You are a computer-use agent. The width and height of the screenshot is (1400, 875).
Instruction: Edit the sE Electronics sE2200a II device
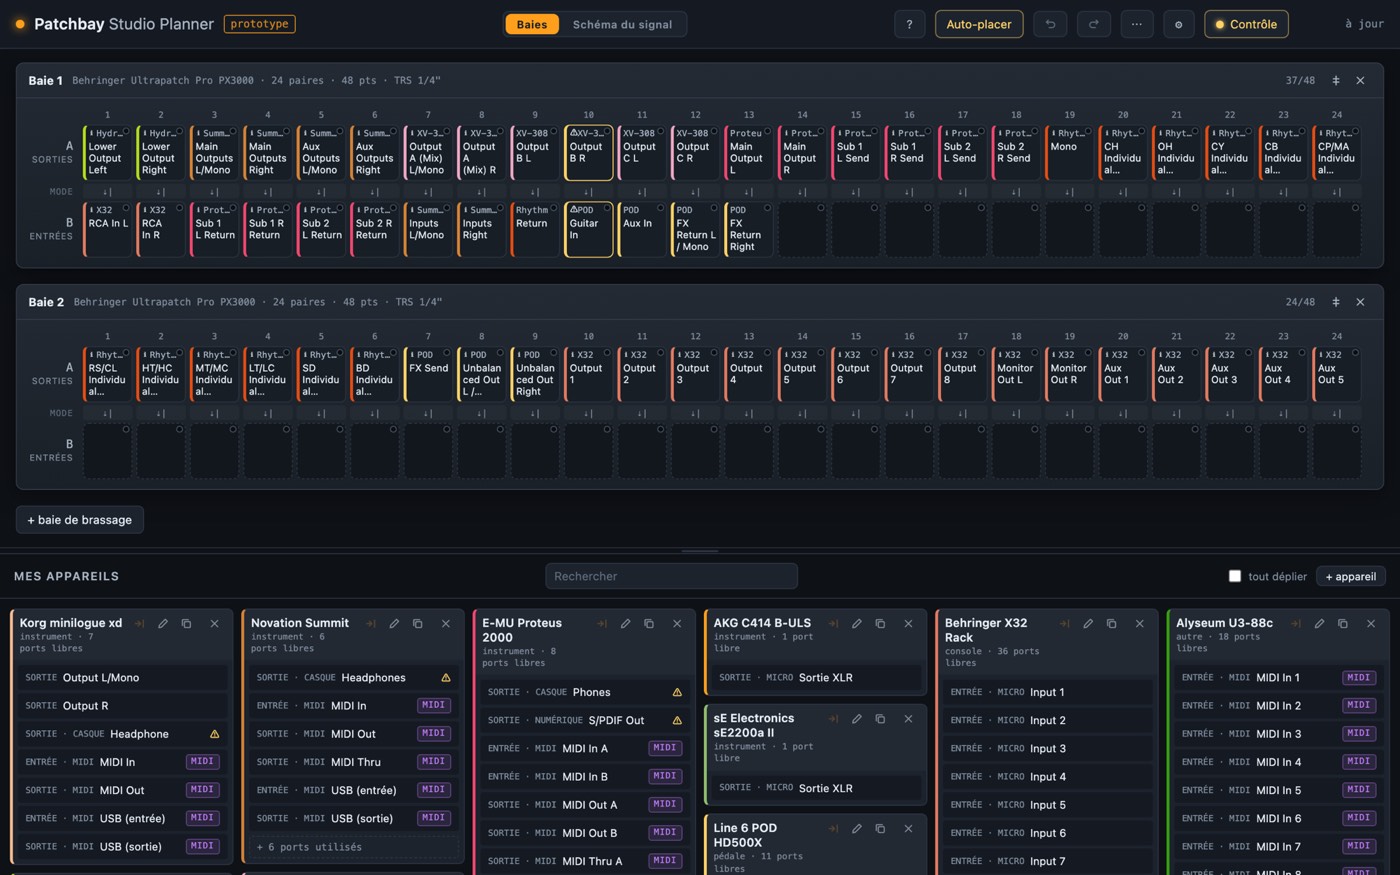click(x=857, y=719)
